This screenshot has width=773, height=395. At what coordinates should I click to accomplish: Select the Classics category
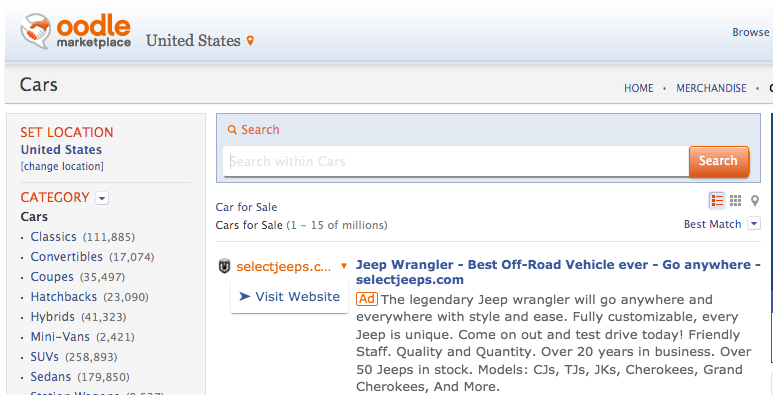click(x=53, y=237)
